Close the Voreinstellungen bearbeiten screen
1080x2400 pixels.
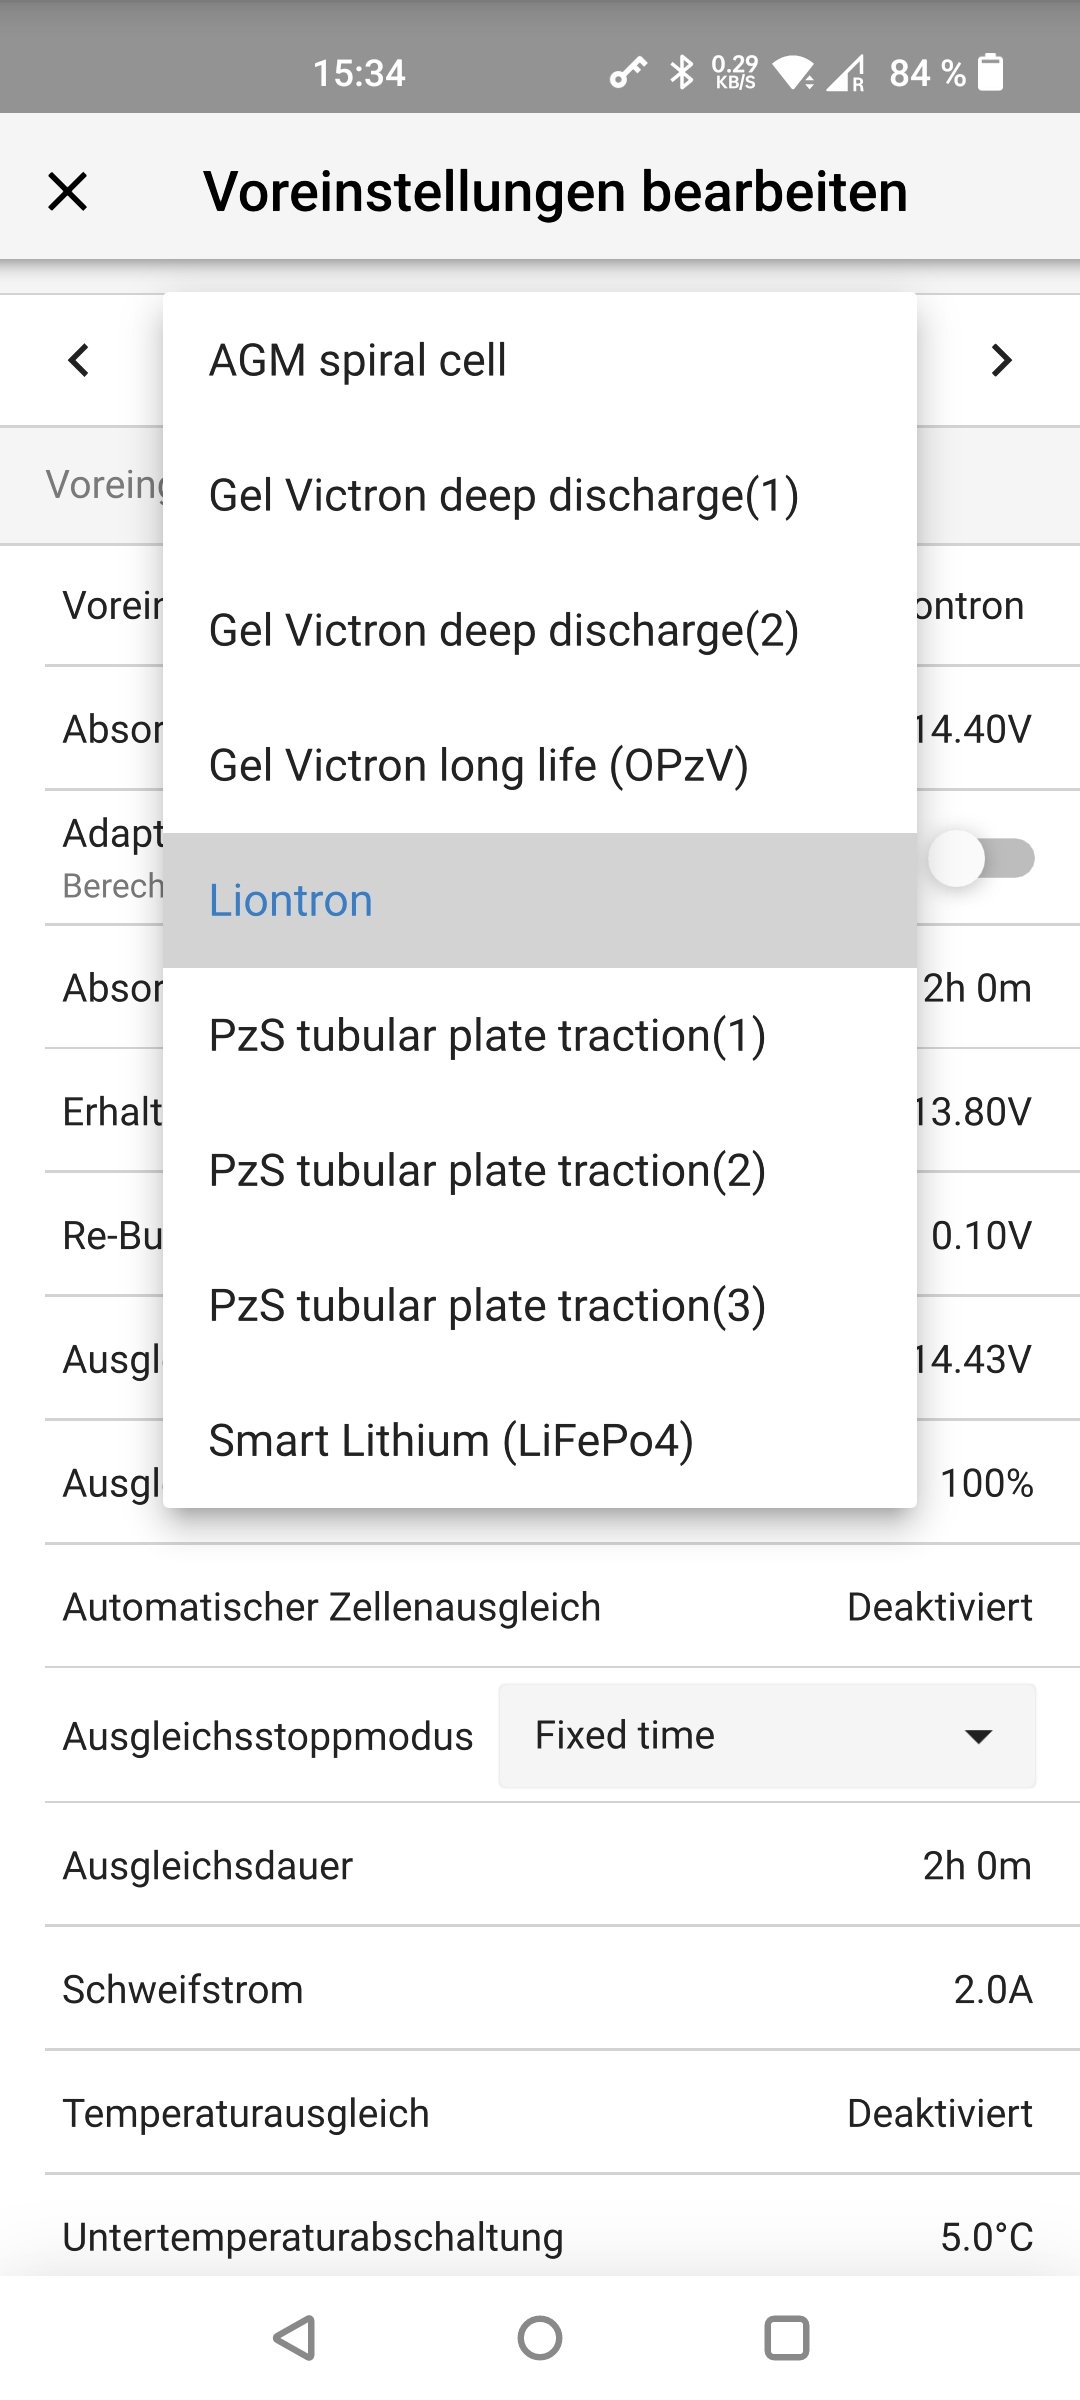(x=68, y=191)
